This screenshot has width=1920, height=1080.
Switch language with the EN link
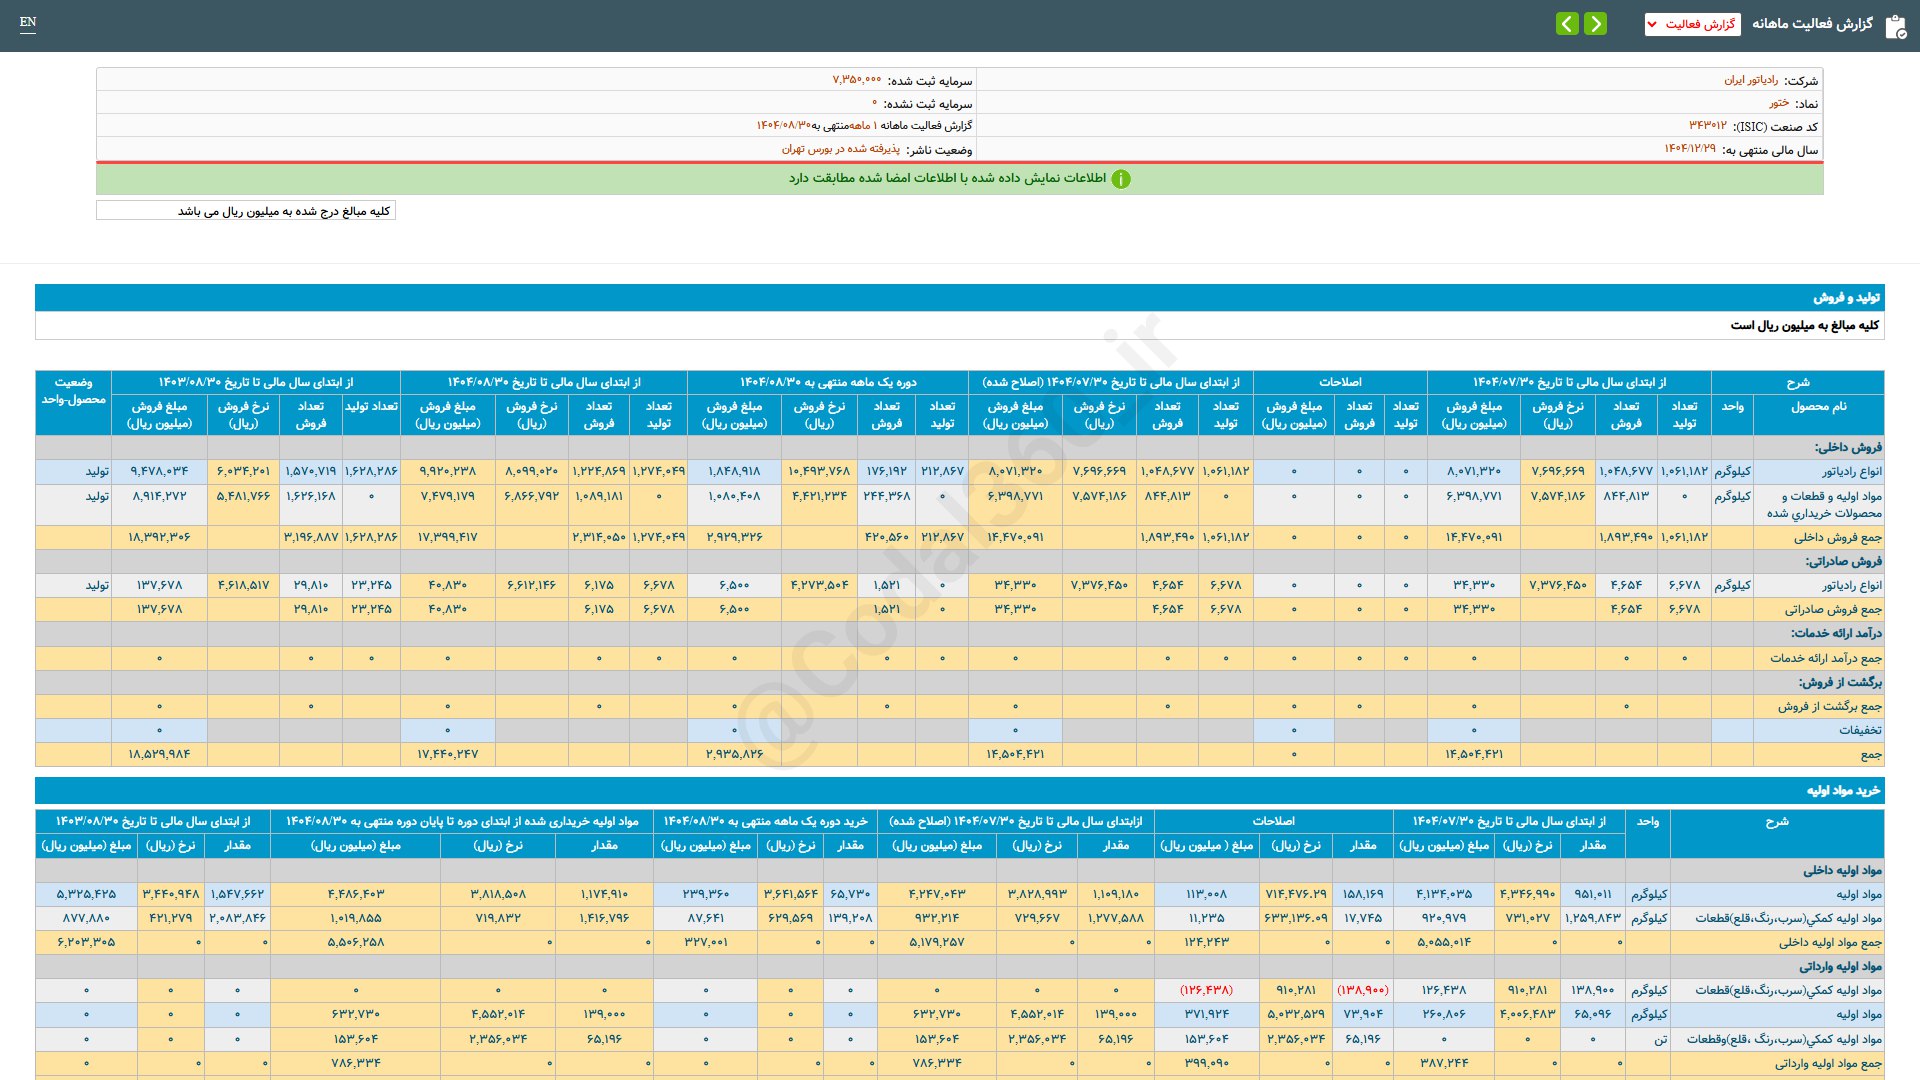(28, 22)
